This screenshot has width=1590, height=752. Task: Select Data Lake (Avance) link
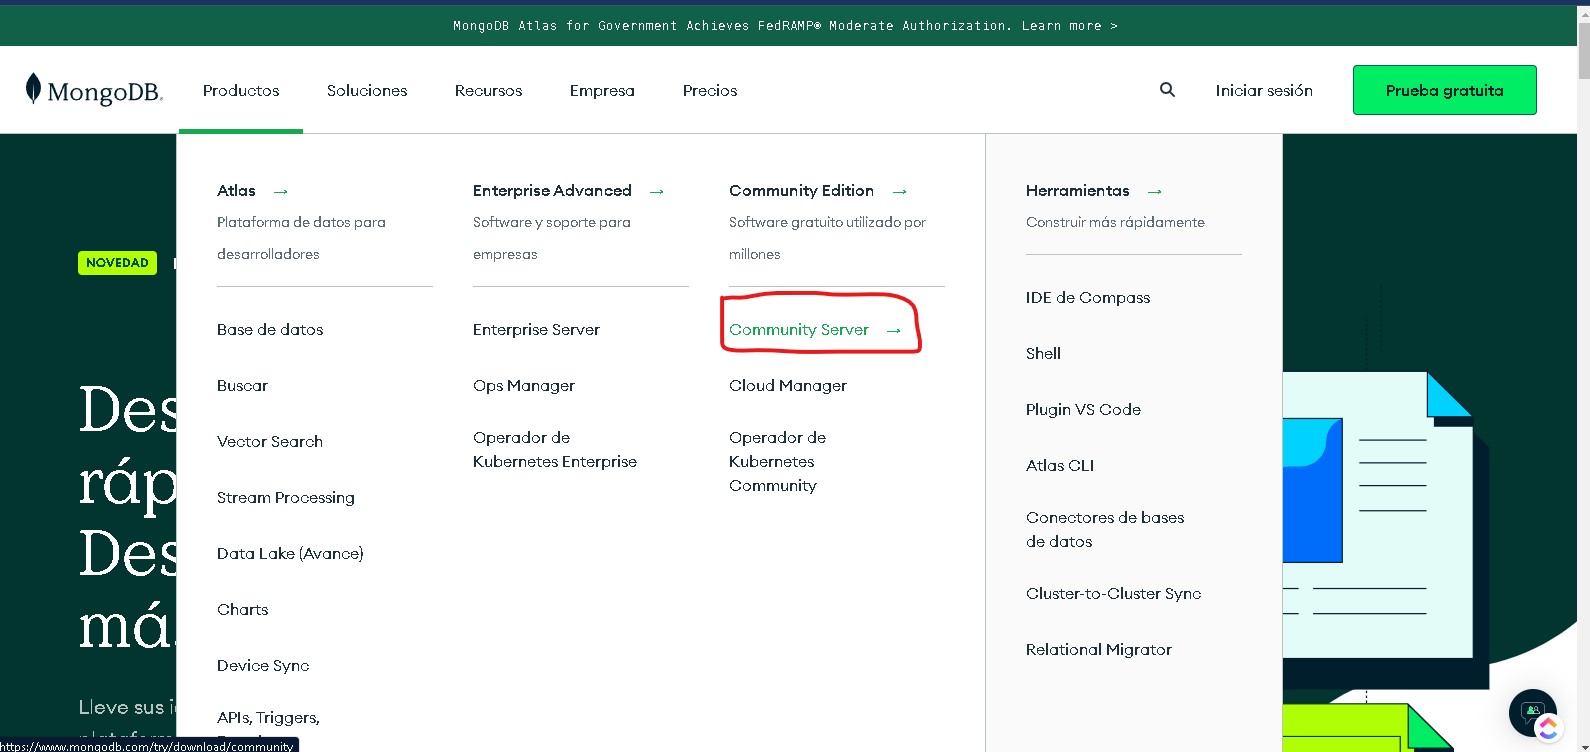[290, 554]
